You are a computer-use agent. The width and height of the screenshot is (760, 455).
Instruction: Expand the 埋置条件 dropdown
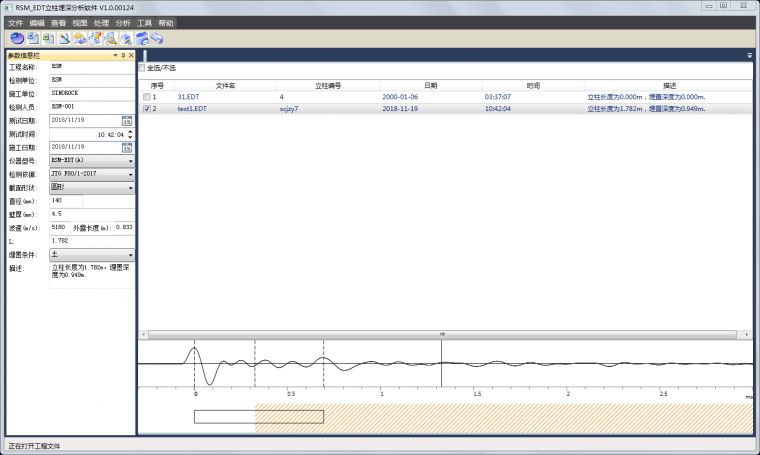(129, 254)
